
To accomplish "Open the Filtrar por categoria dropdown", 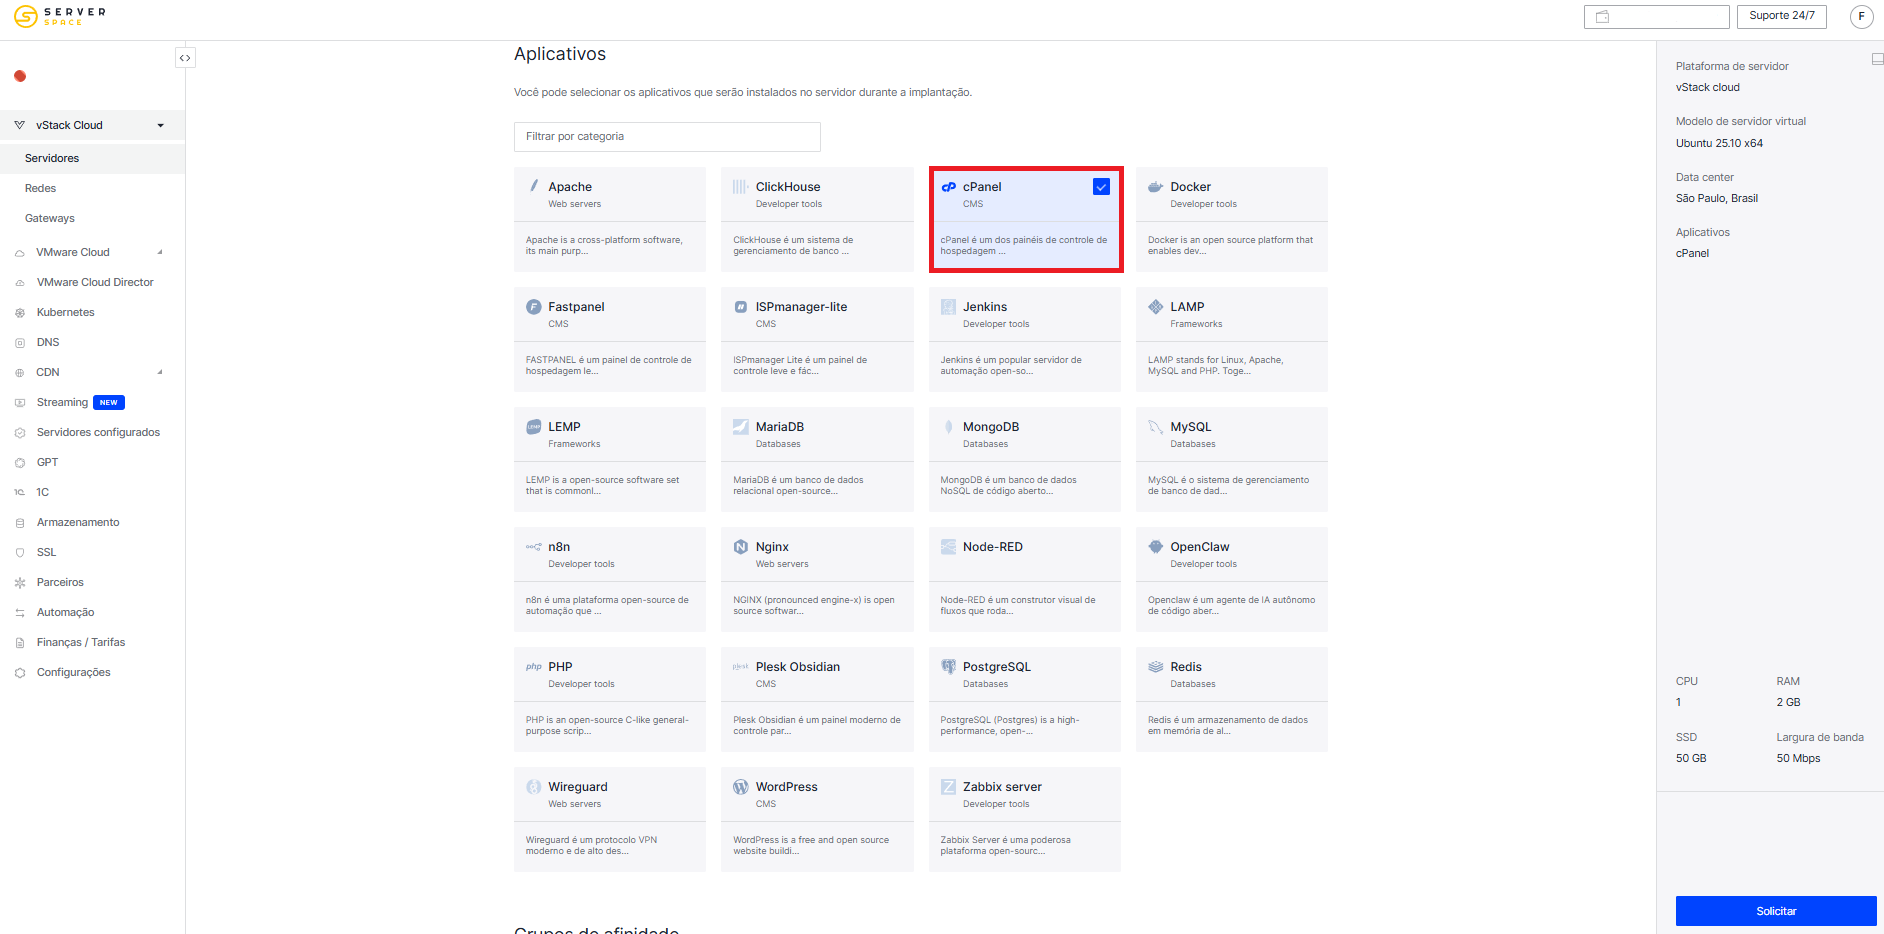I will 667,136.
